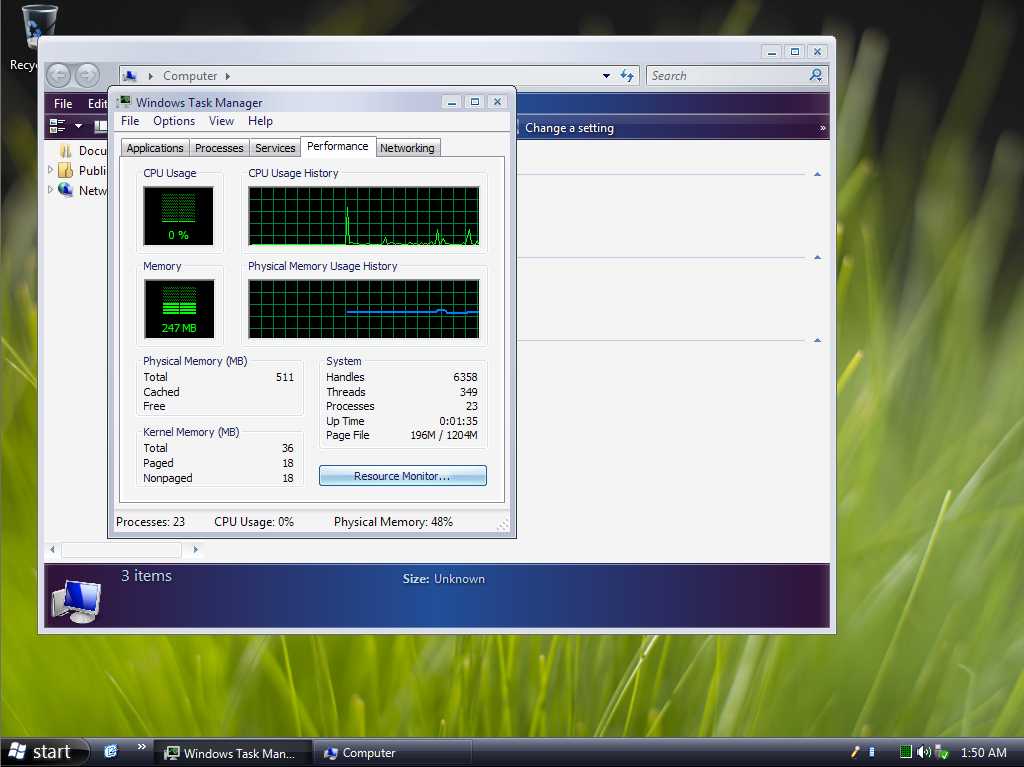Click the large Computer icon in details pane
This screenshot has height=767, width=1024.
tap(76, 602)
